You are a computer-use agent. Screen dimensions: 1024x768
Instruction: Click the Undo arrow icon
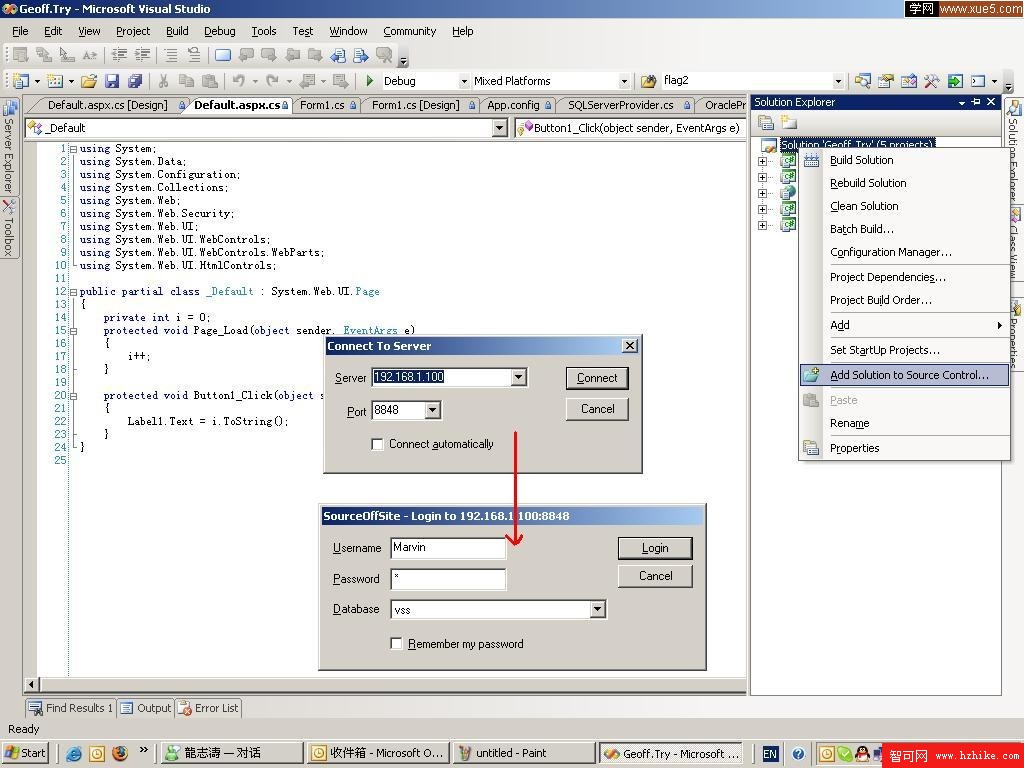pyautogui.click(x=238, y=81)
